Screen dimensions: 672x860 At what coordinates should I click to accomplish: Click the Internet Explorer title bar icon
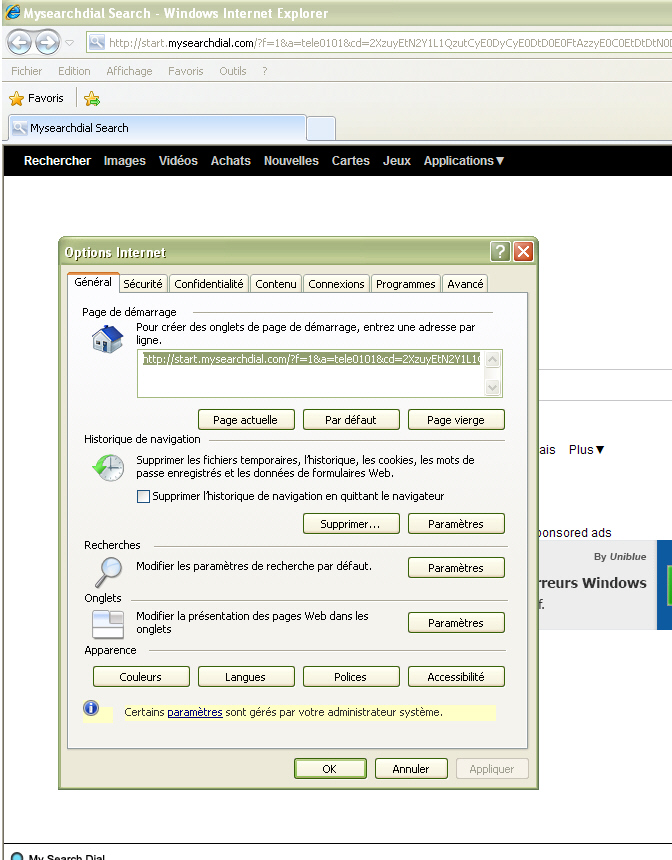(x=12, y=12)
